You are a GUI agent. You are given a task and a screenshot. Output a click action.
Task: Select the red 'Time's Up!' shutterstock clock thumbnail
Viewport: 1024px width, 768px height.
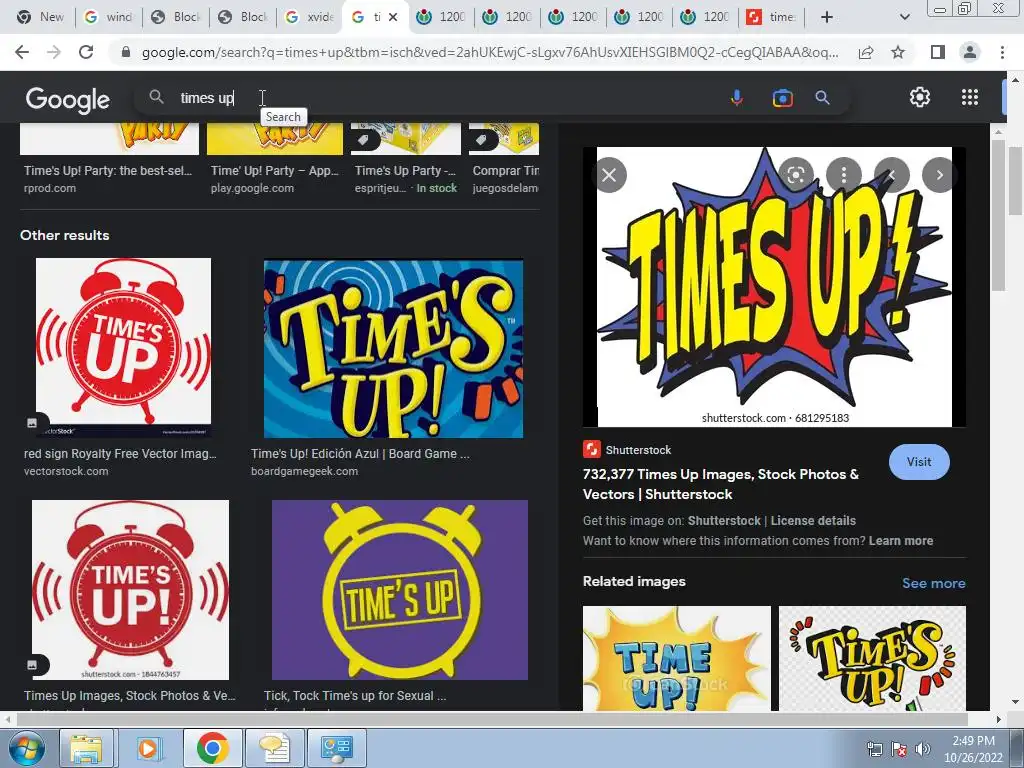[x=130, y=590]
